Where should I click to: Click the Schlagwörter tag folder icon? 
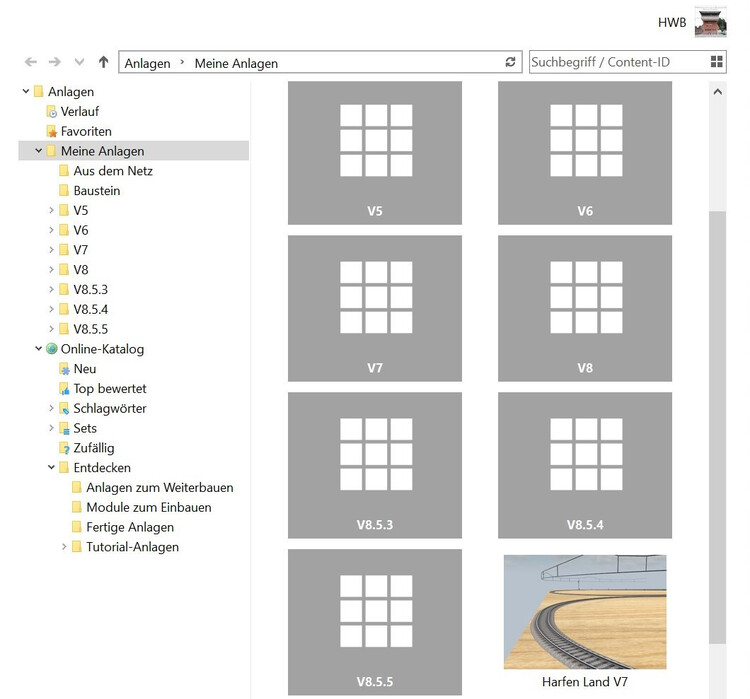pos(64,409)
